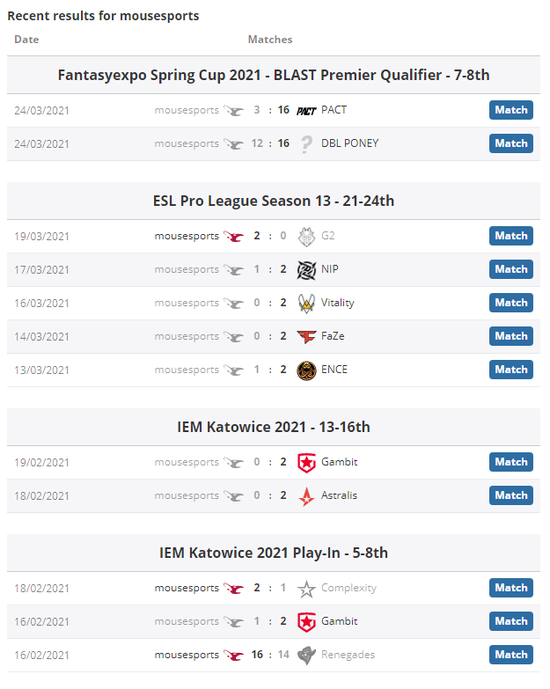Click the DBL PONEY question mark logo

(x=306, y=144)
